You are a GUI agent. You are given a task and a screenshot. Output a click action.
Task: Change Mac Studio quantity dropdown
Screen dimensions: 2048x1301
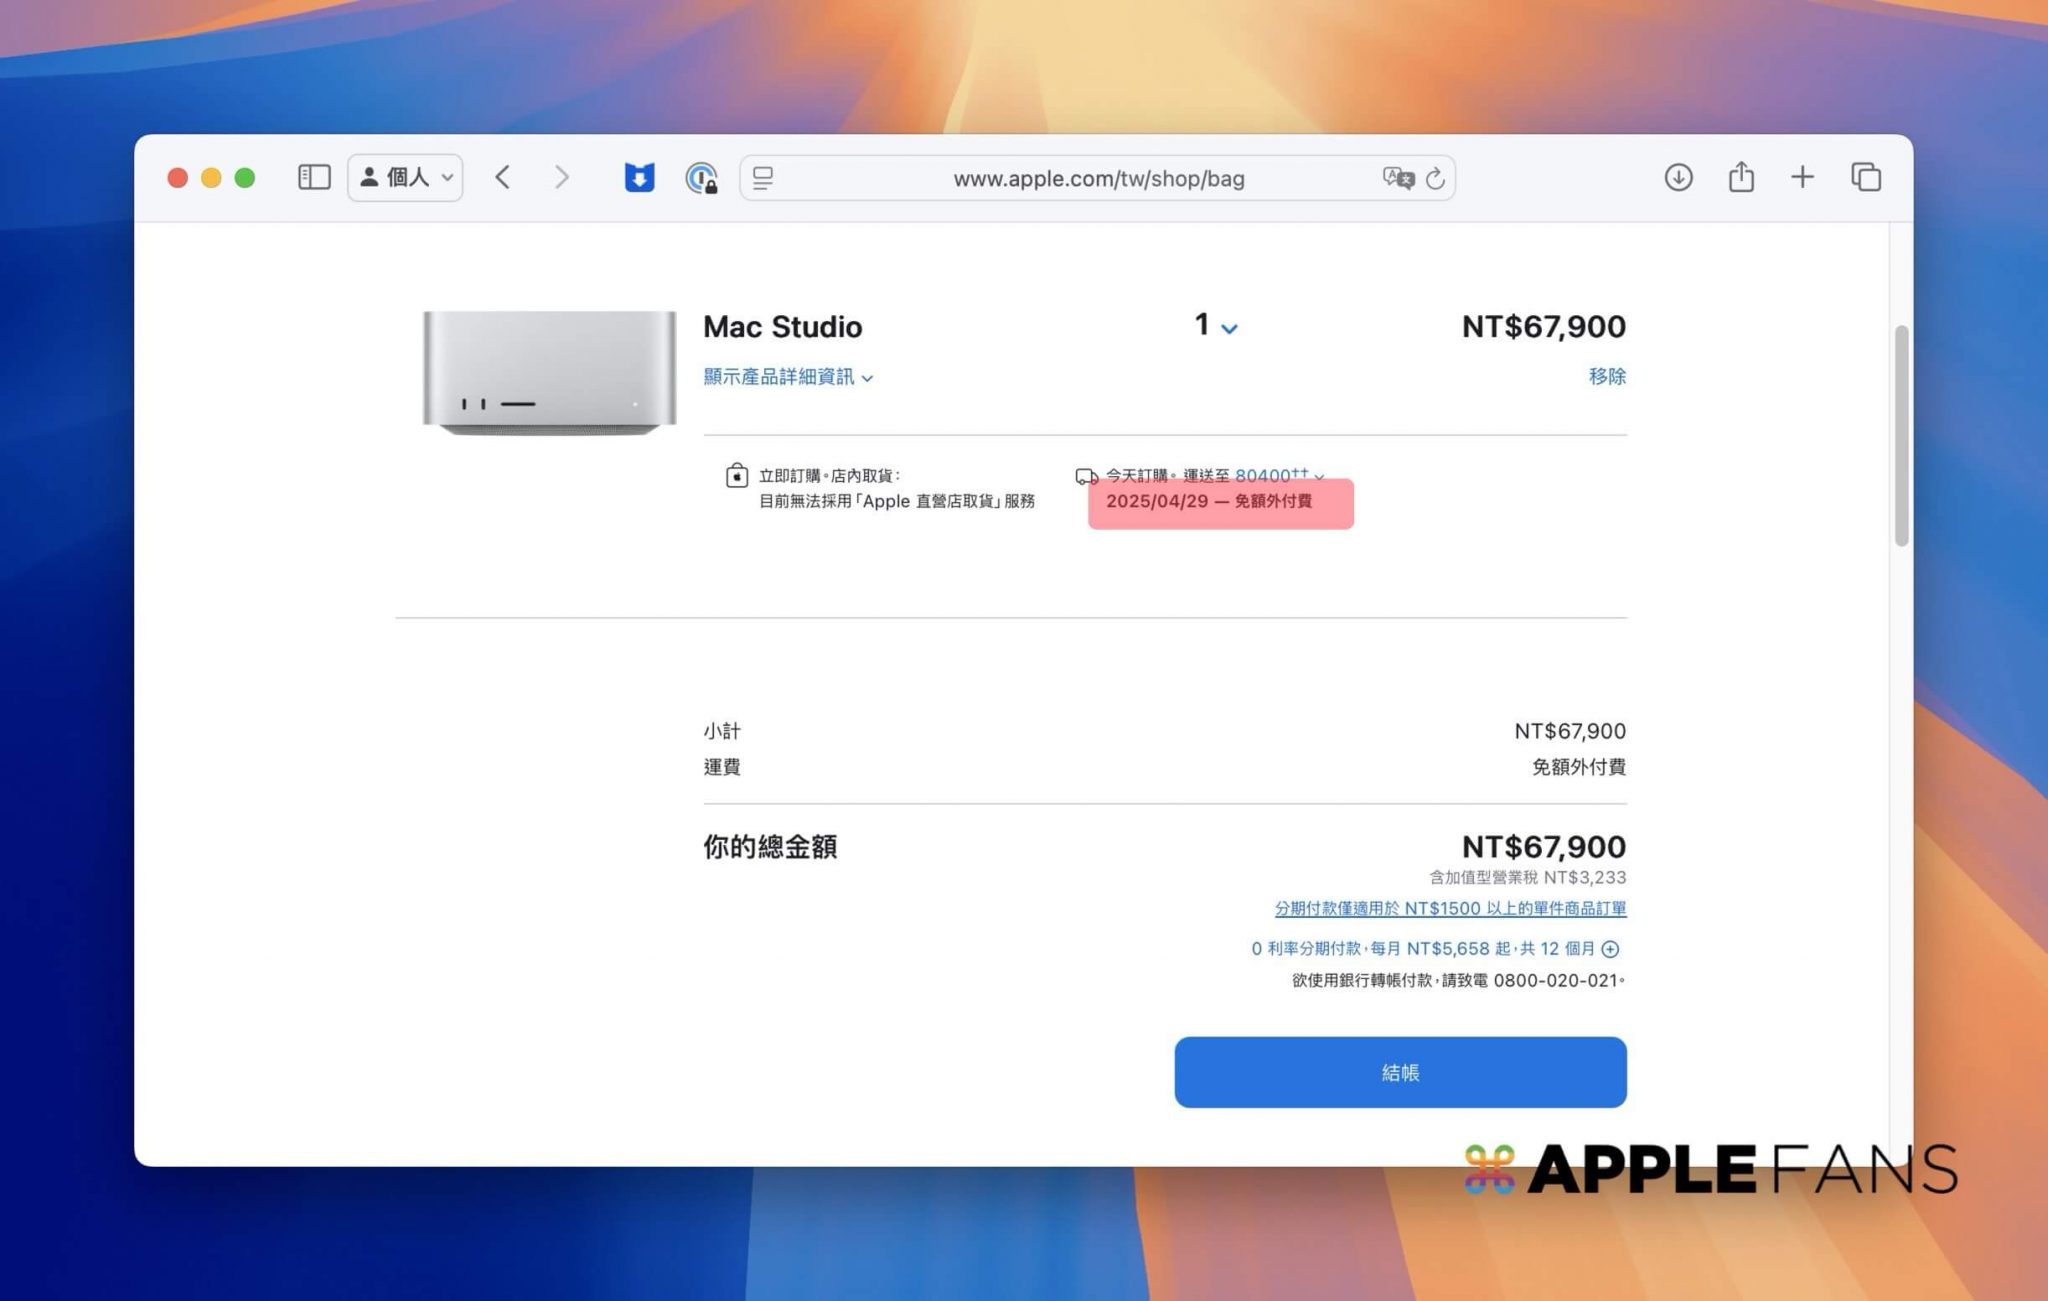pos(1215,326)
